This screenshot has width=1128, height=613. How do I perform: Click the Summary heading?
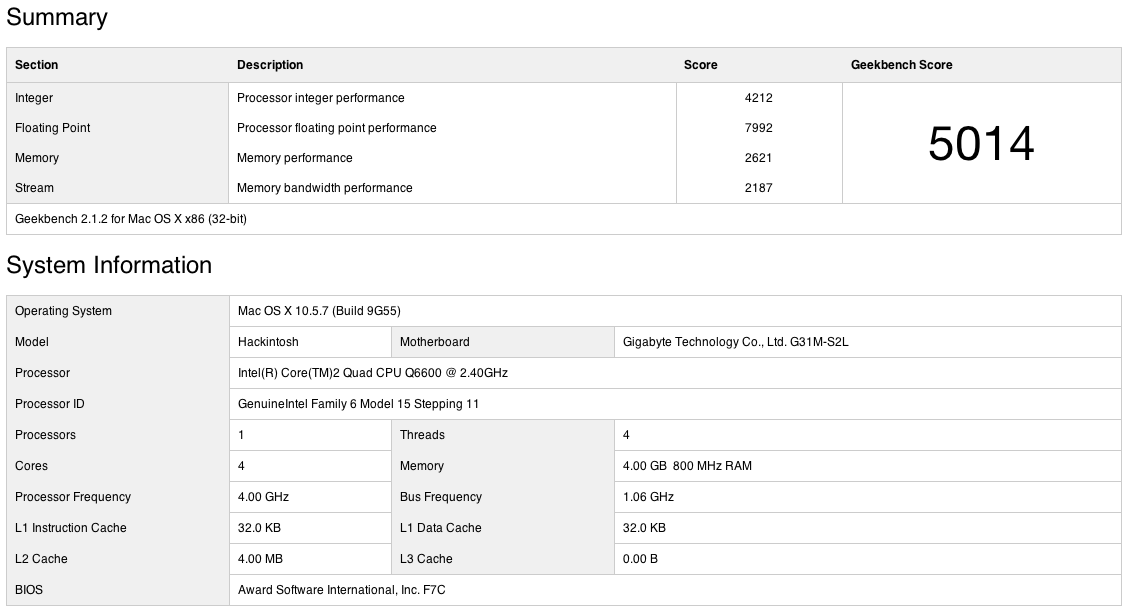point(57,17)
